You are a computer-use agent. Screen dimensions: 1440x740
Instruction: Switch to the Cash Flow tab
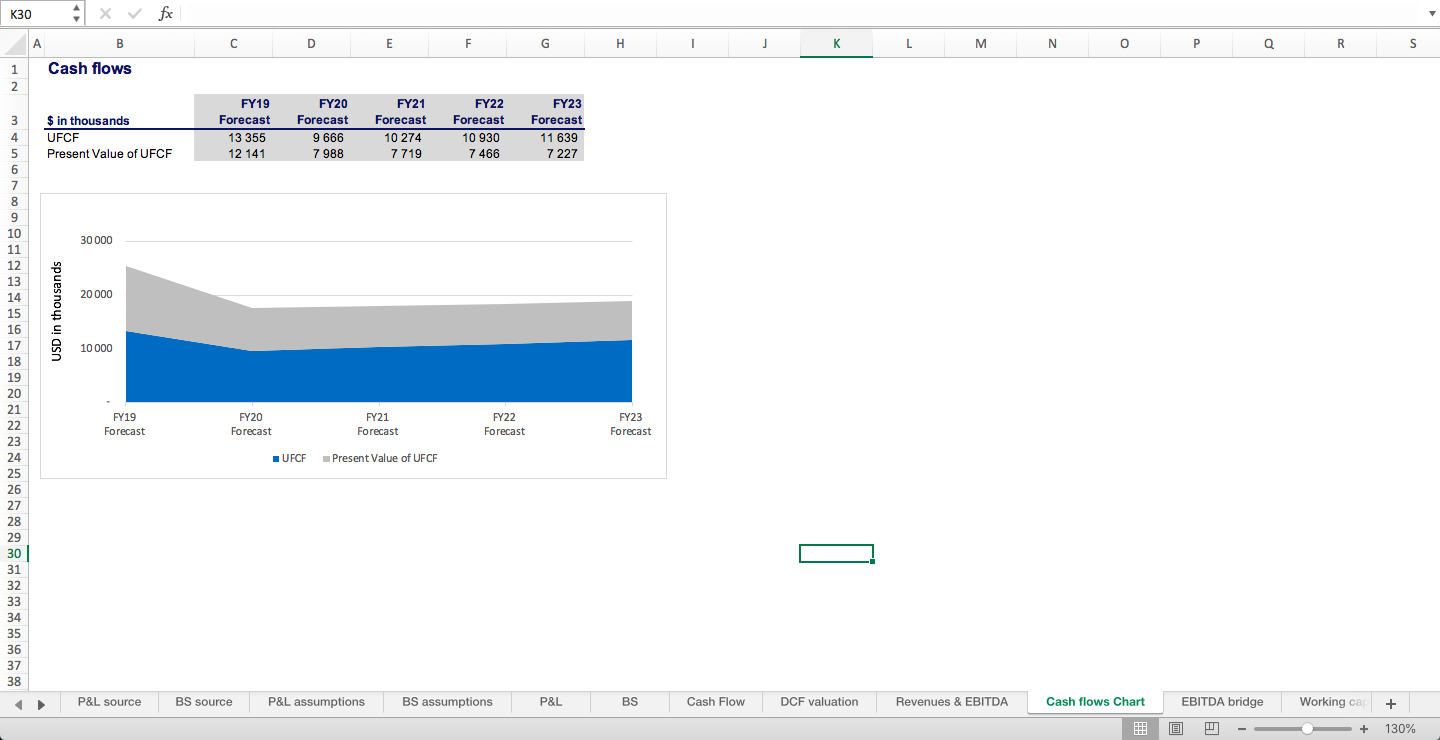pyautogui.click(x=715, y=702)
